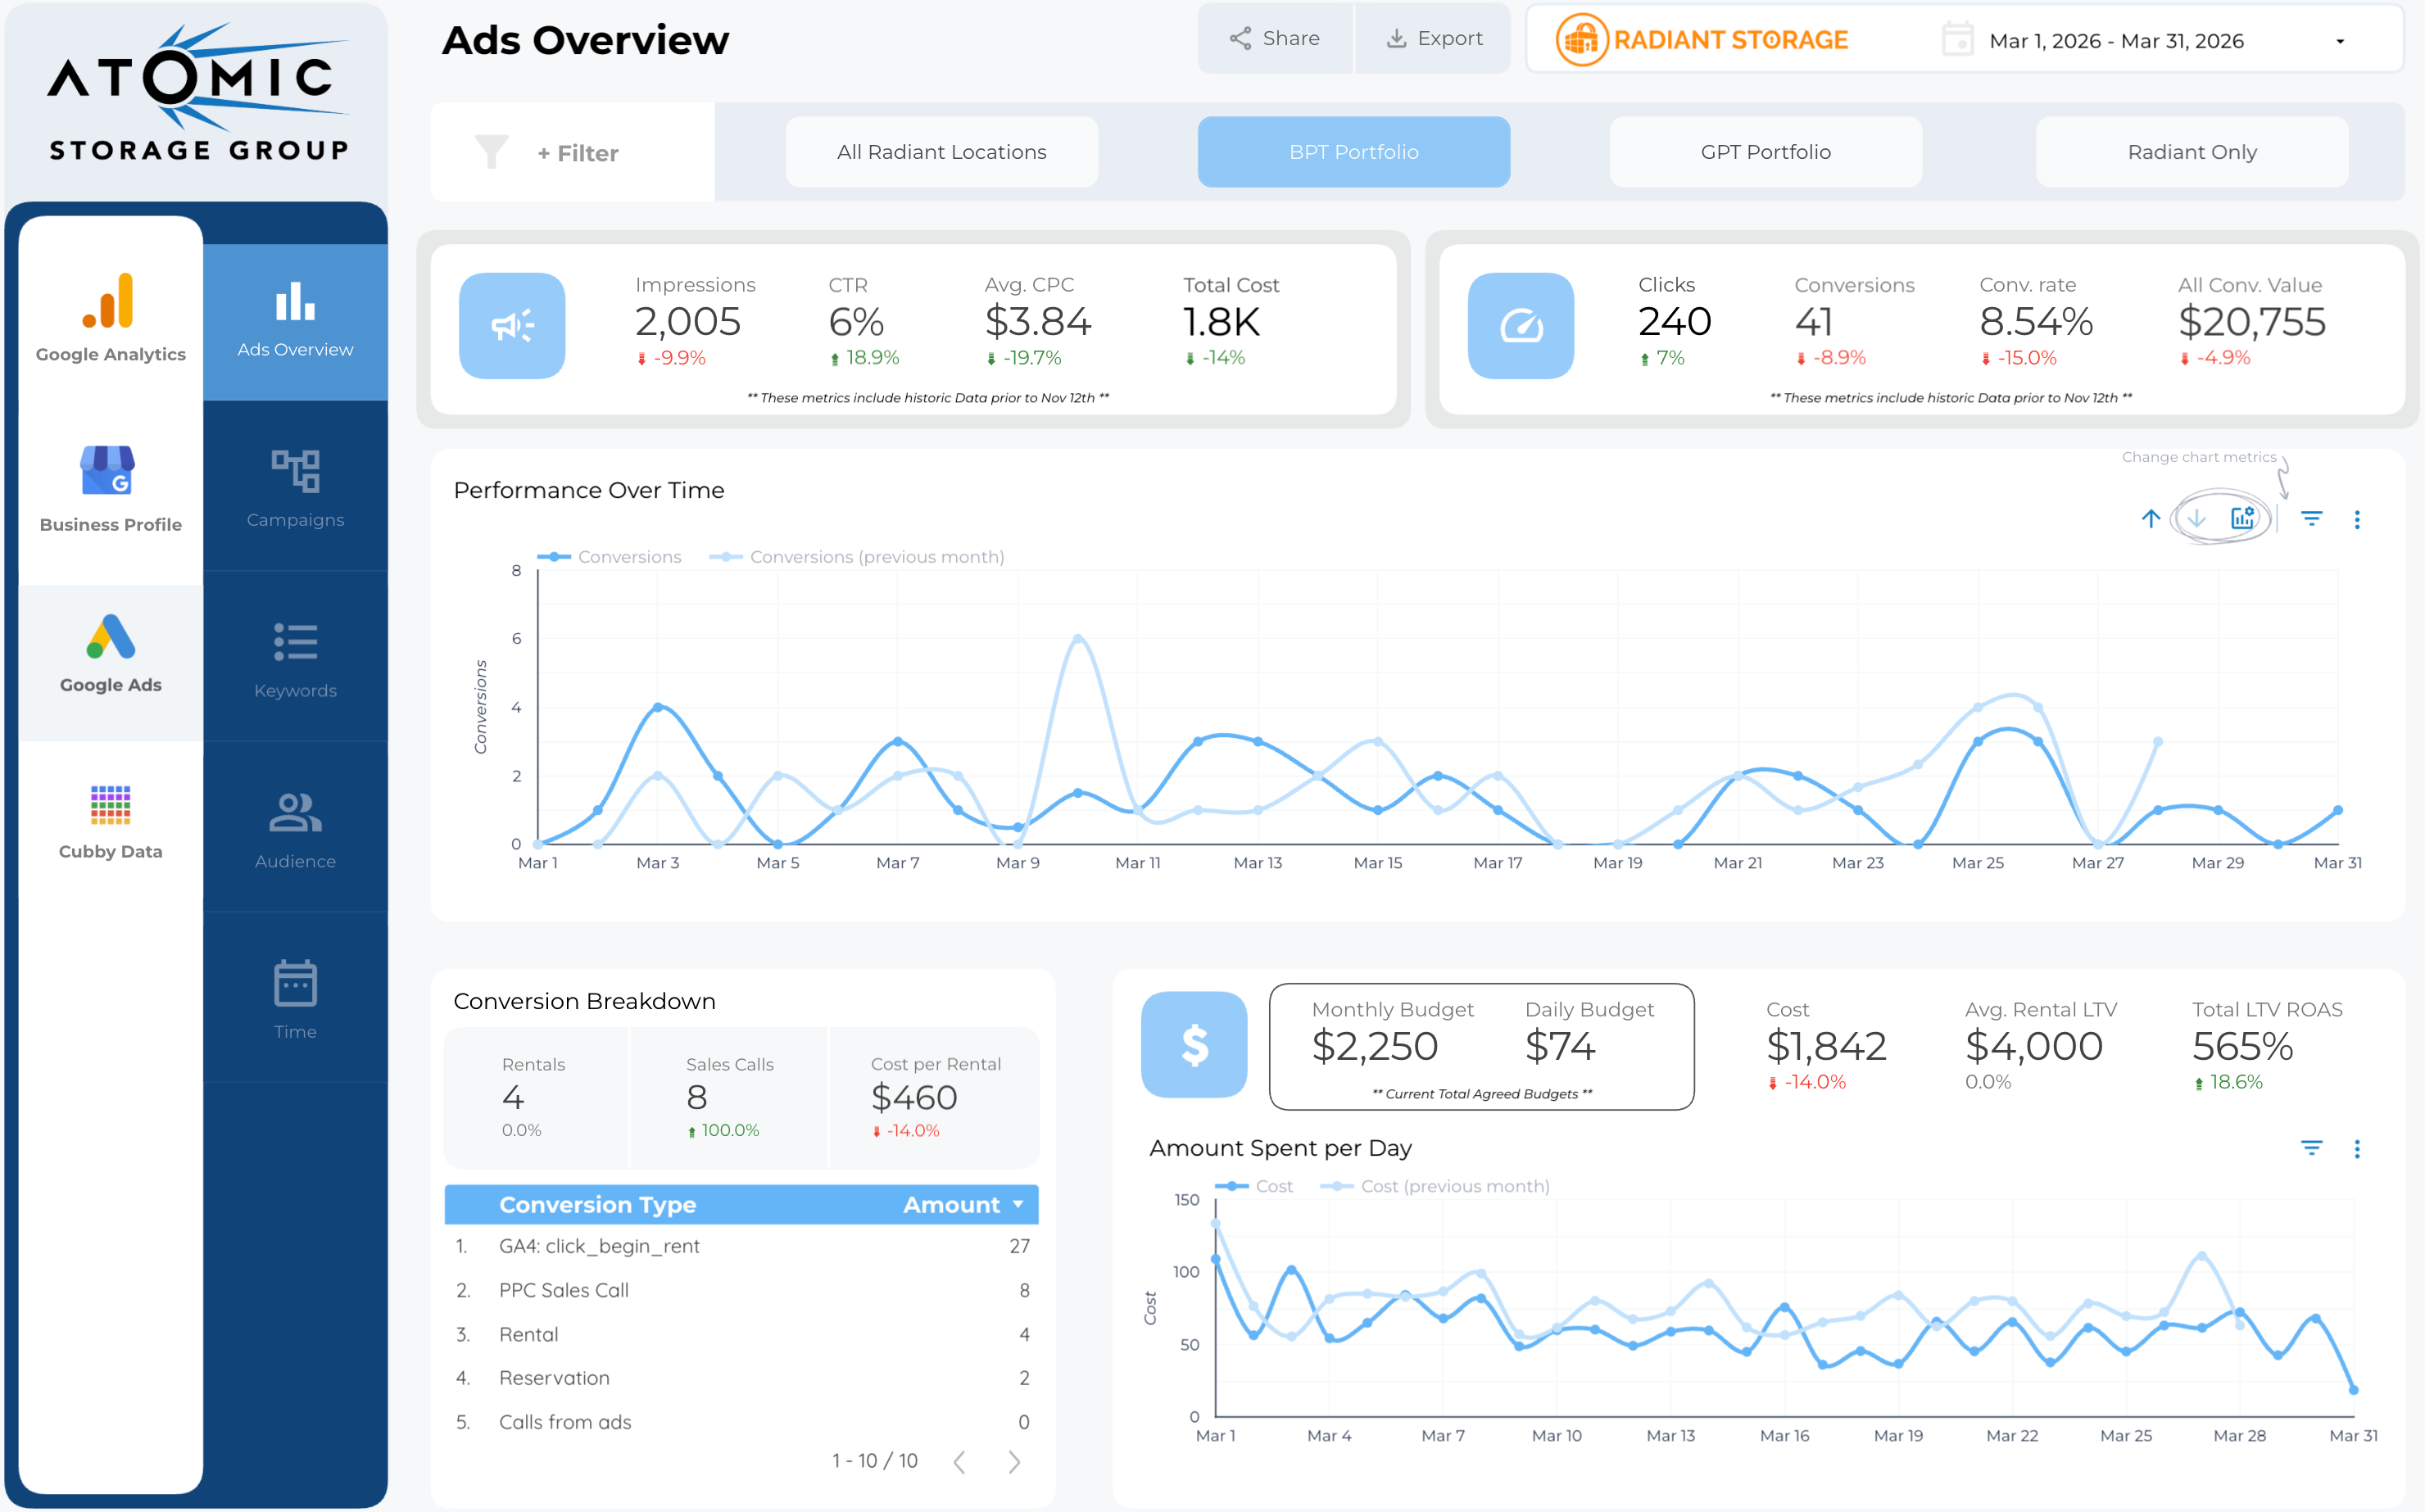
Task: Click the drill up arrow icon
Action: 2150,518
